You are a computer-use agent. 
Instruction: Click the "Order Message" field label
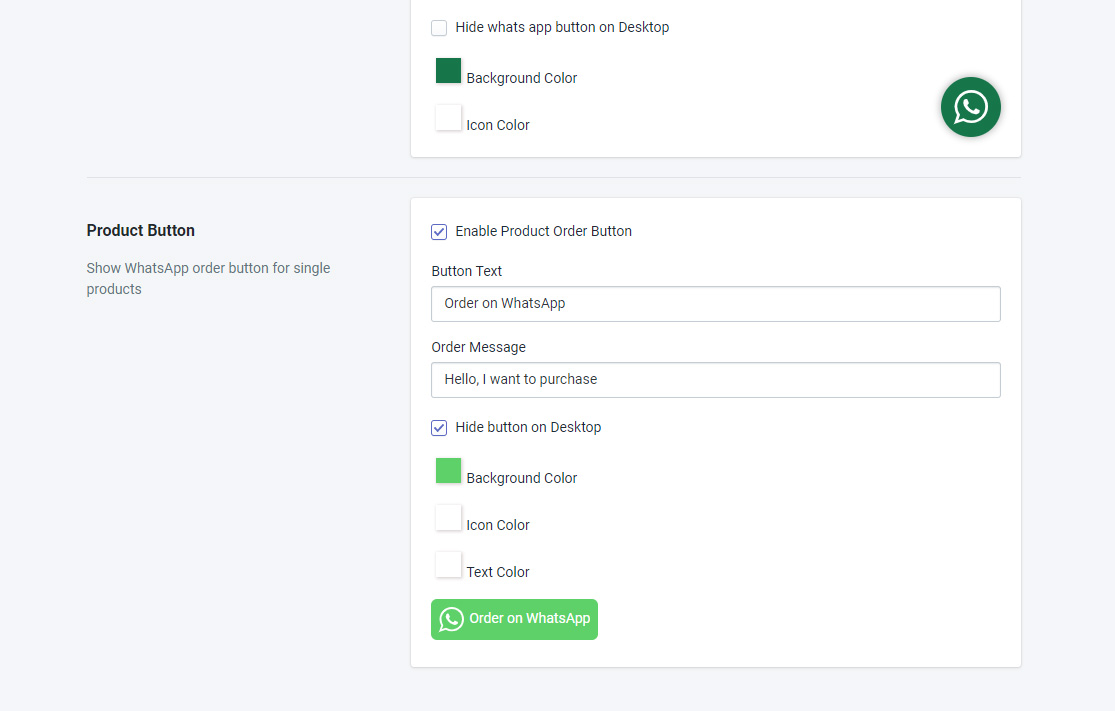click(x=478, y=347)
